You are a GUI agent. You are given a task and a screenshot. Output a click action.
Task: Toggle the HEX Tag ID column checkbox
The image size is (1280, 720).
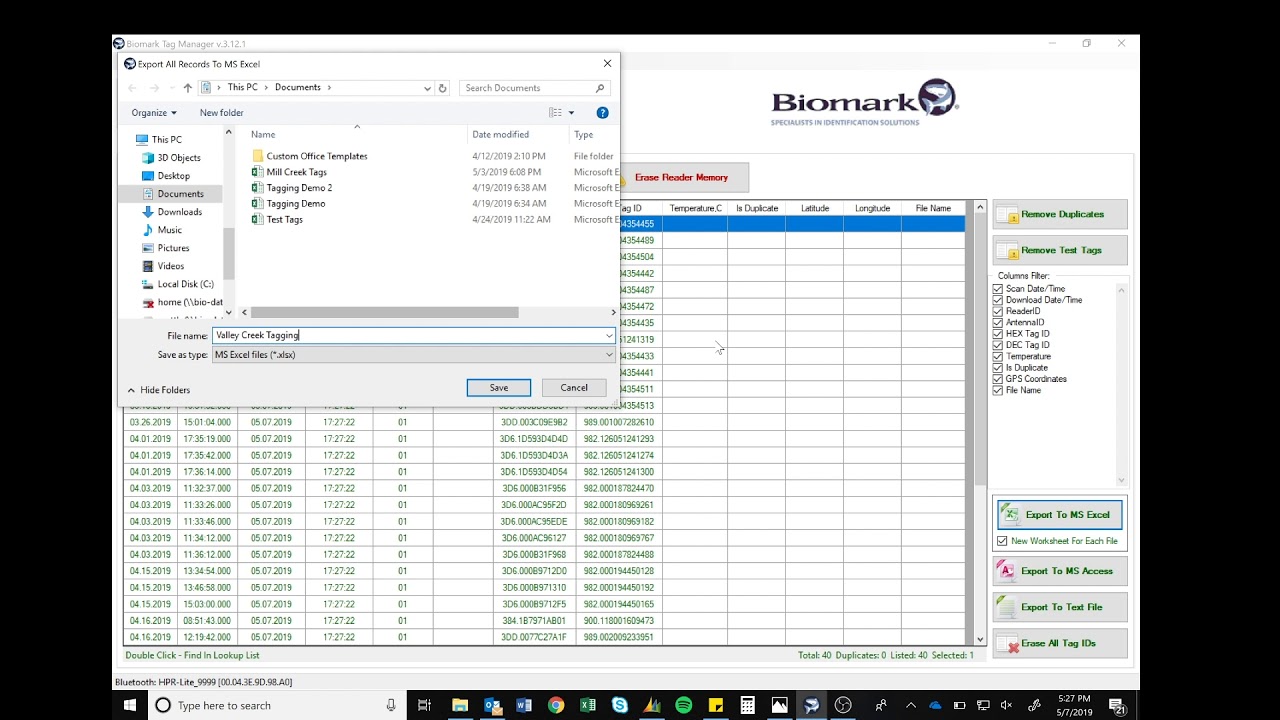coord(998,334)
